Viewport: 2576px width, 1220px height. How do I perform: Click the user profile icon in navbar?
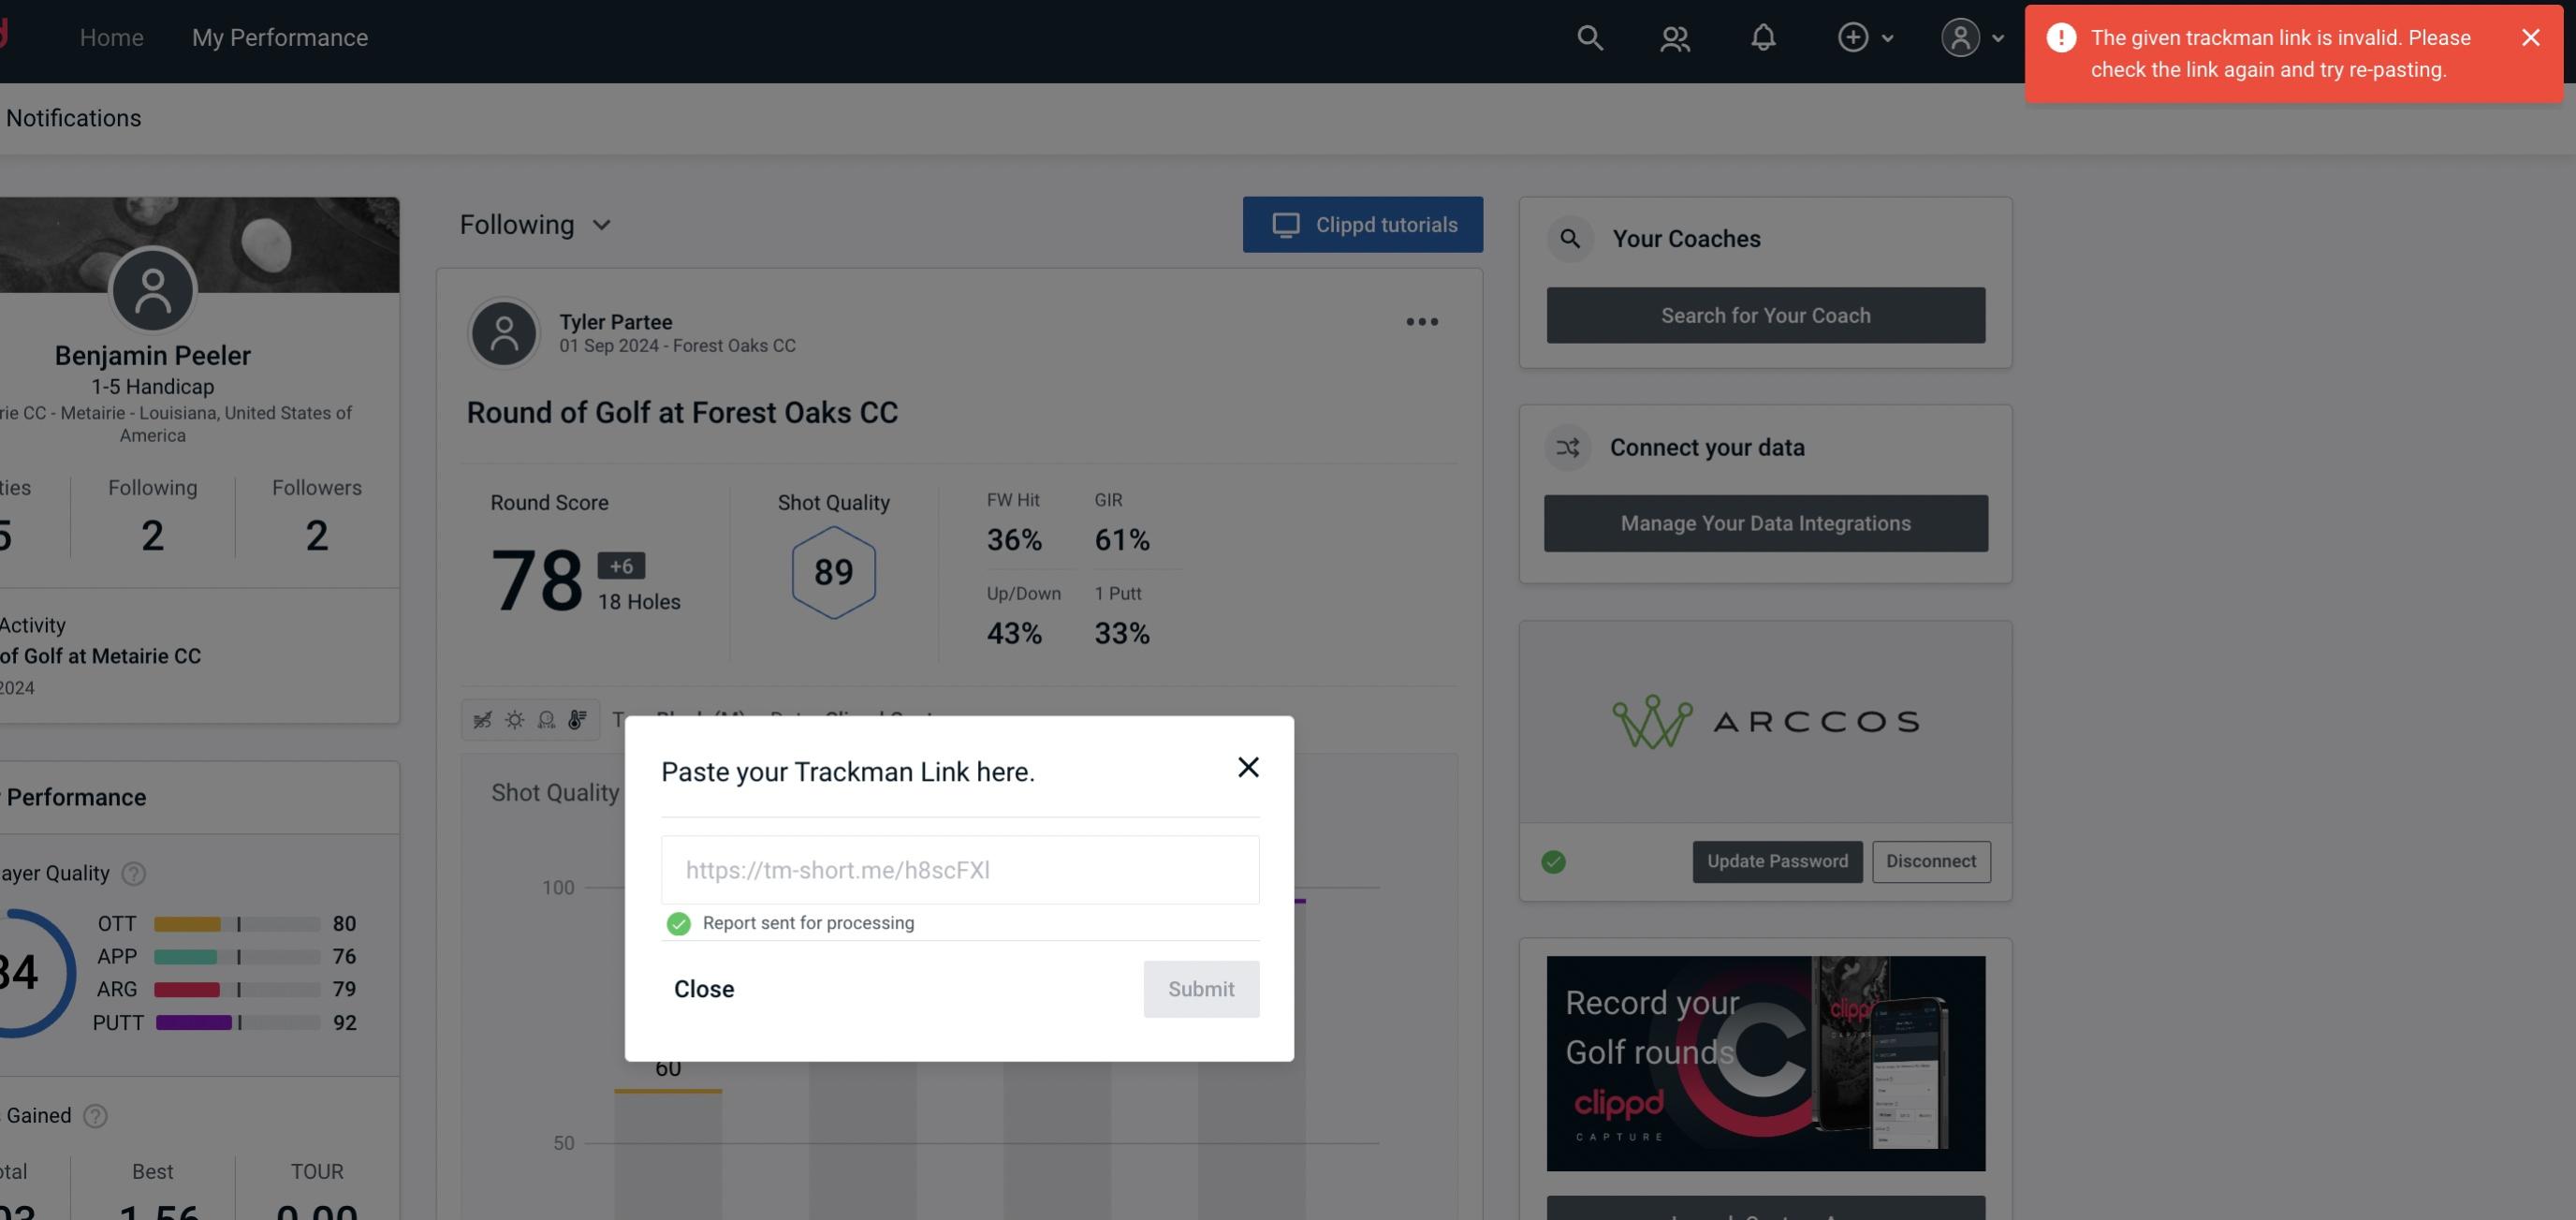(1956, 37)
